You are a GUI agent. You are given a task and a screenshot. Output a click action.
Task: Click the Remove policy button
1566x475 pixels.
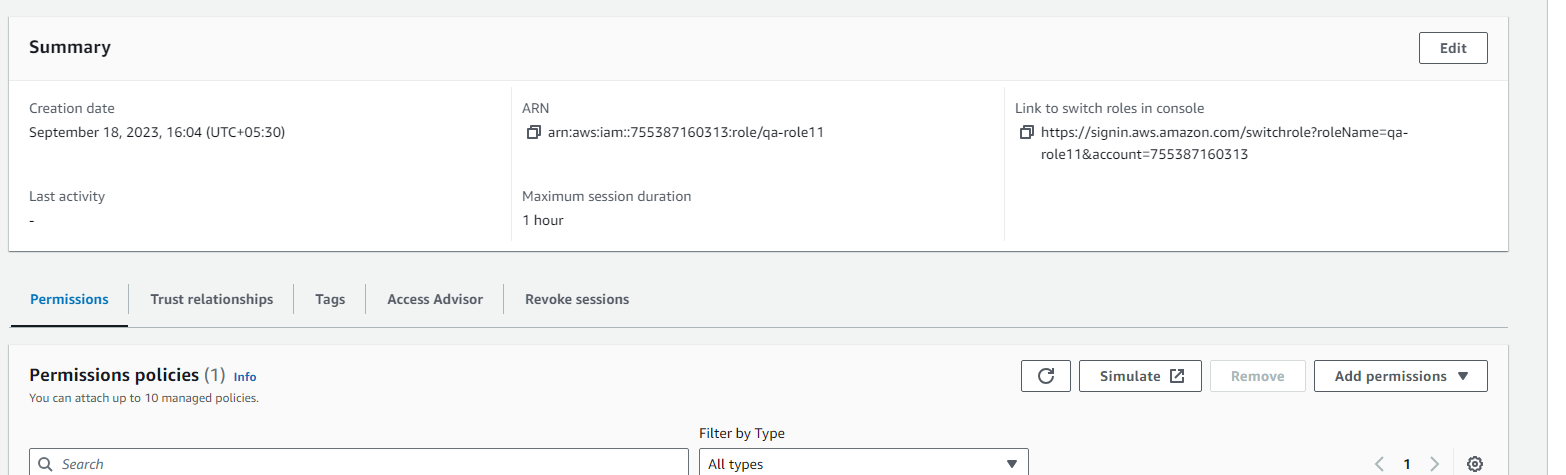click(x=1257, y=376)
